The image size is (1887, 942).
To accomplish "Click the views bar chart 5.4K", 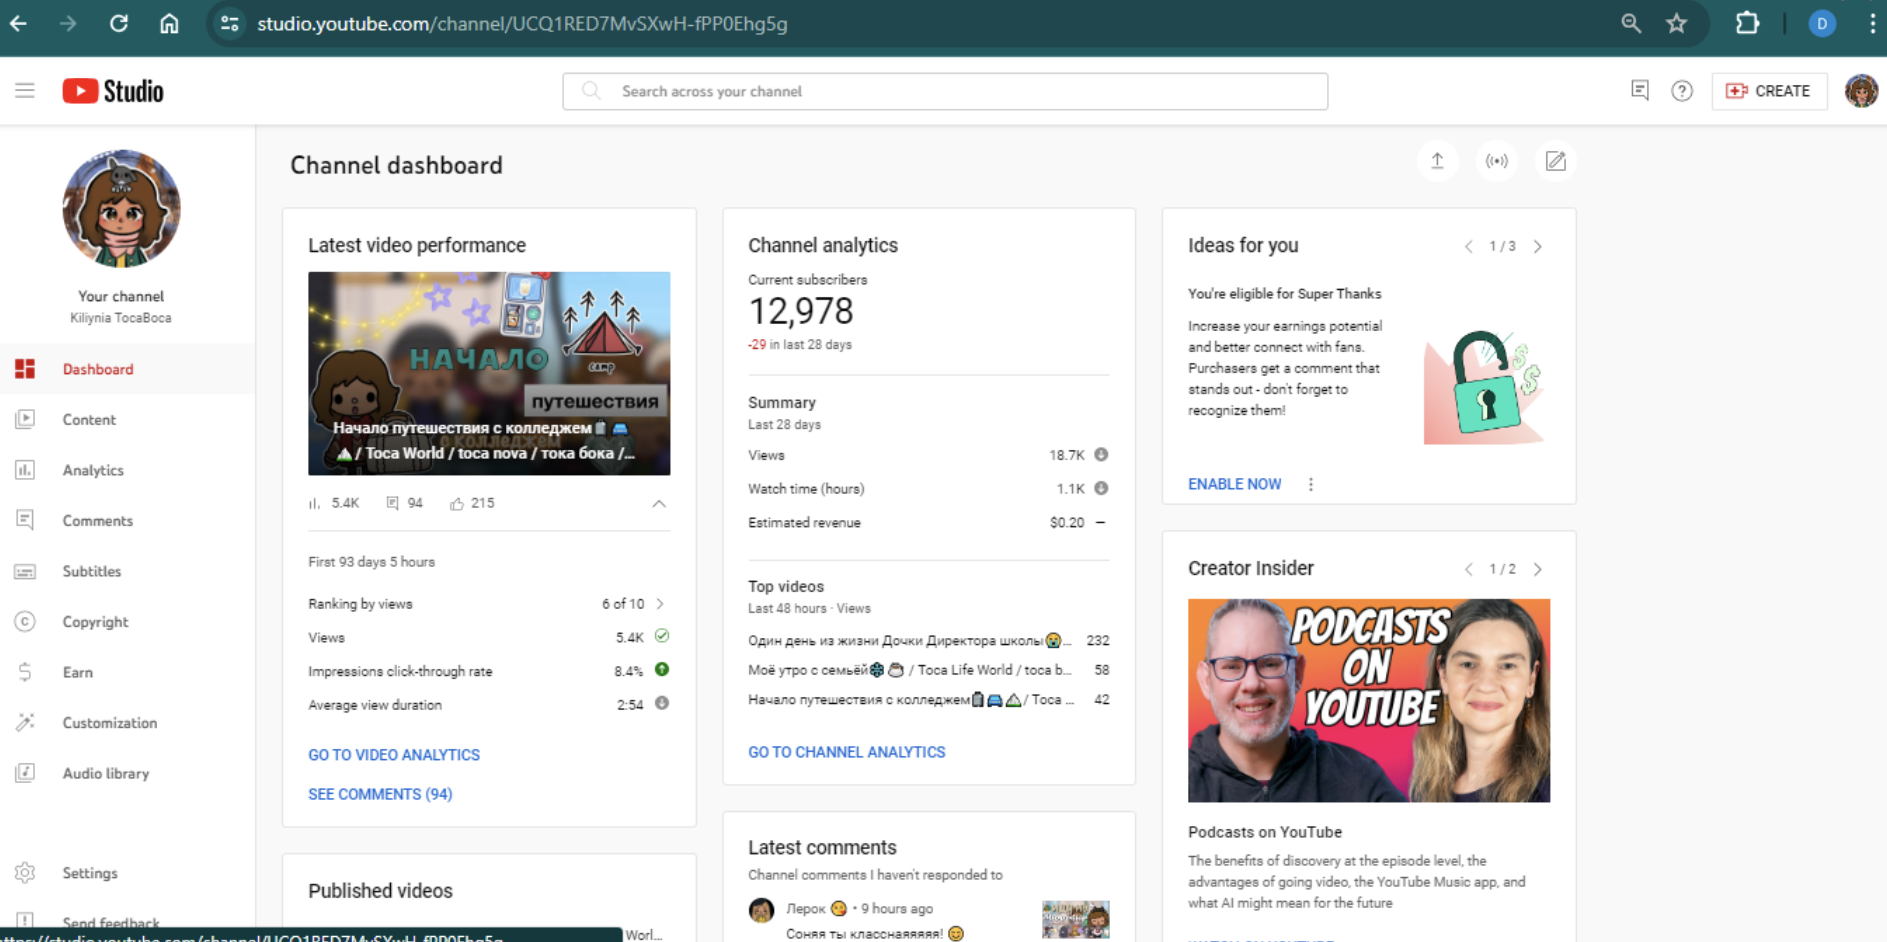I will click(x=334, y=503).
